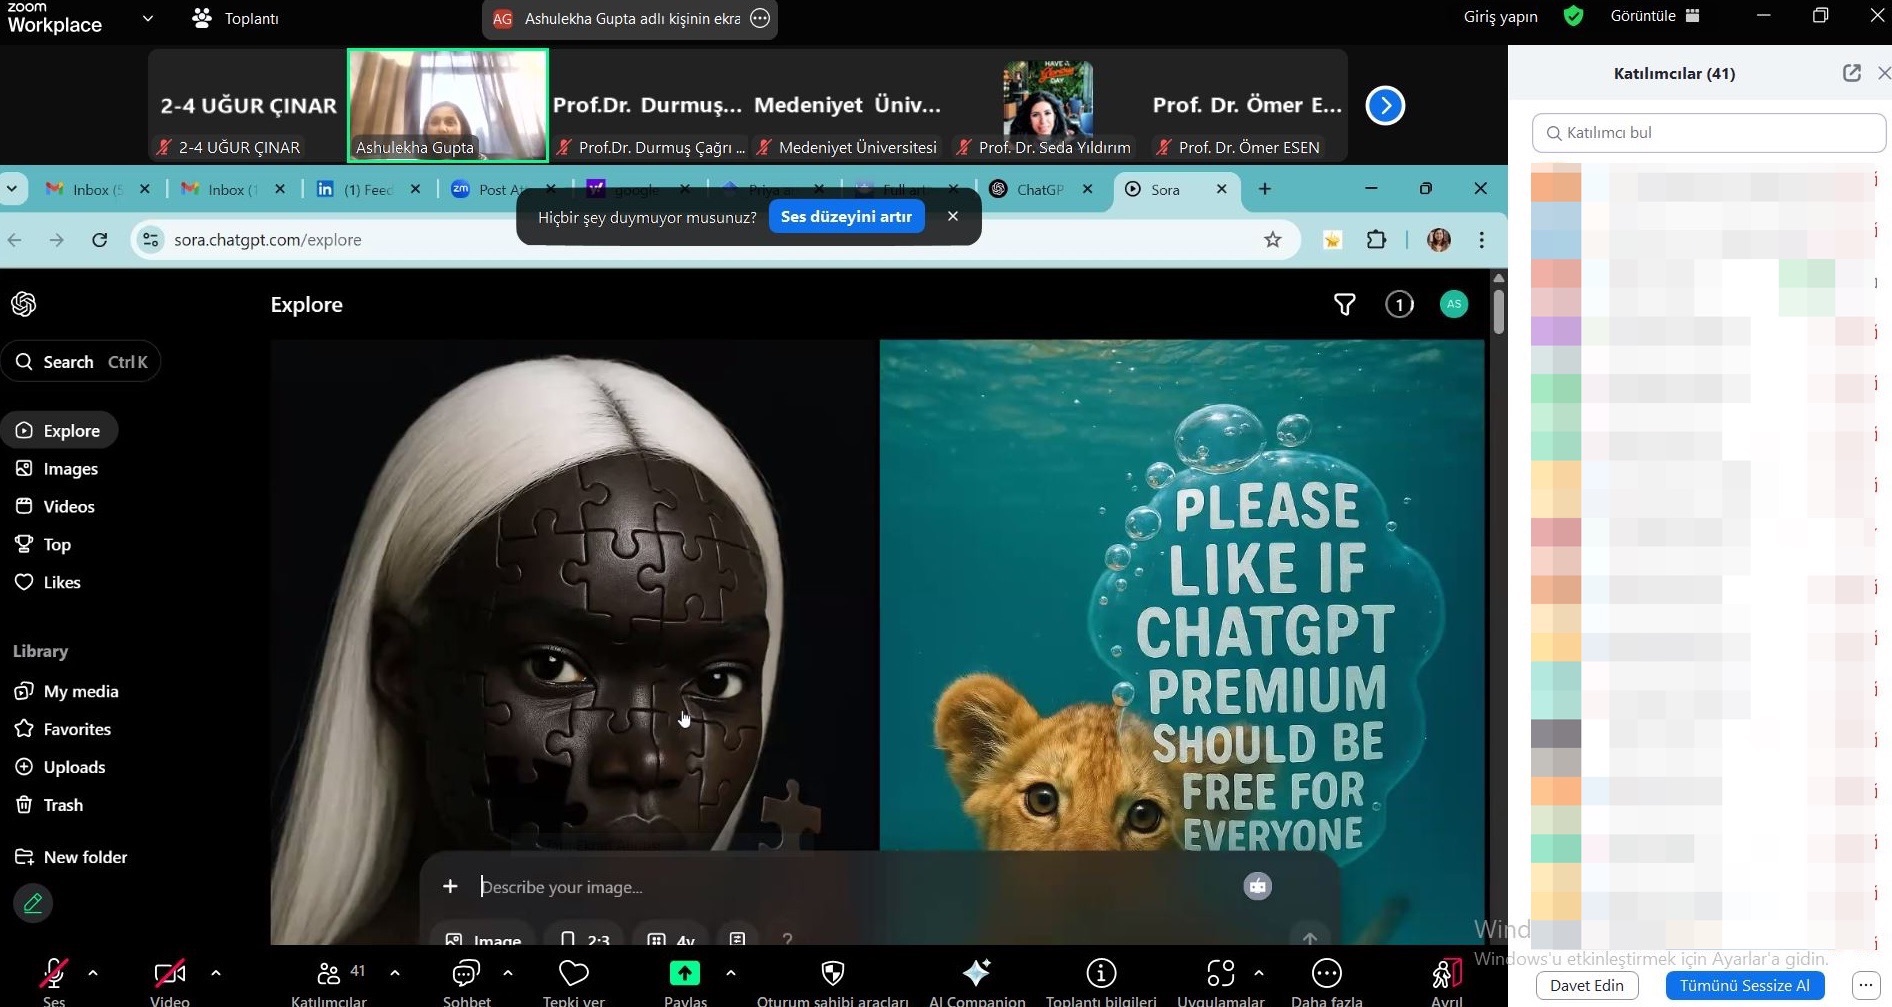1892x1007 pixels.
Task: Click Giriş yapın sign in link
Action: click(1500, 16)
